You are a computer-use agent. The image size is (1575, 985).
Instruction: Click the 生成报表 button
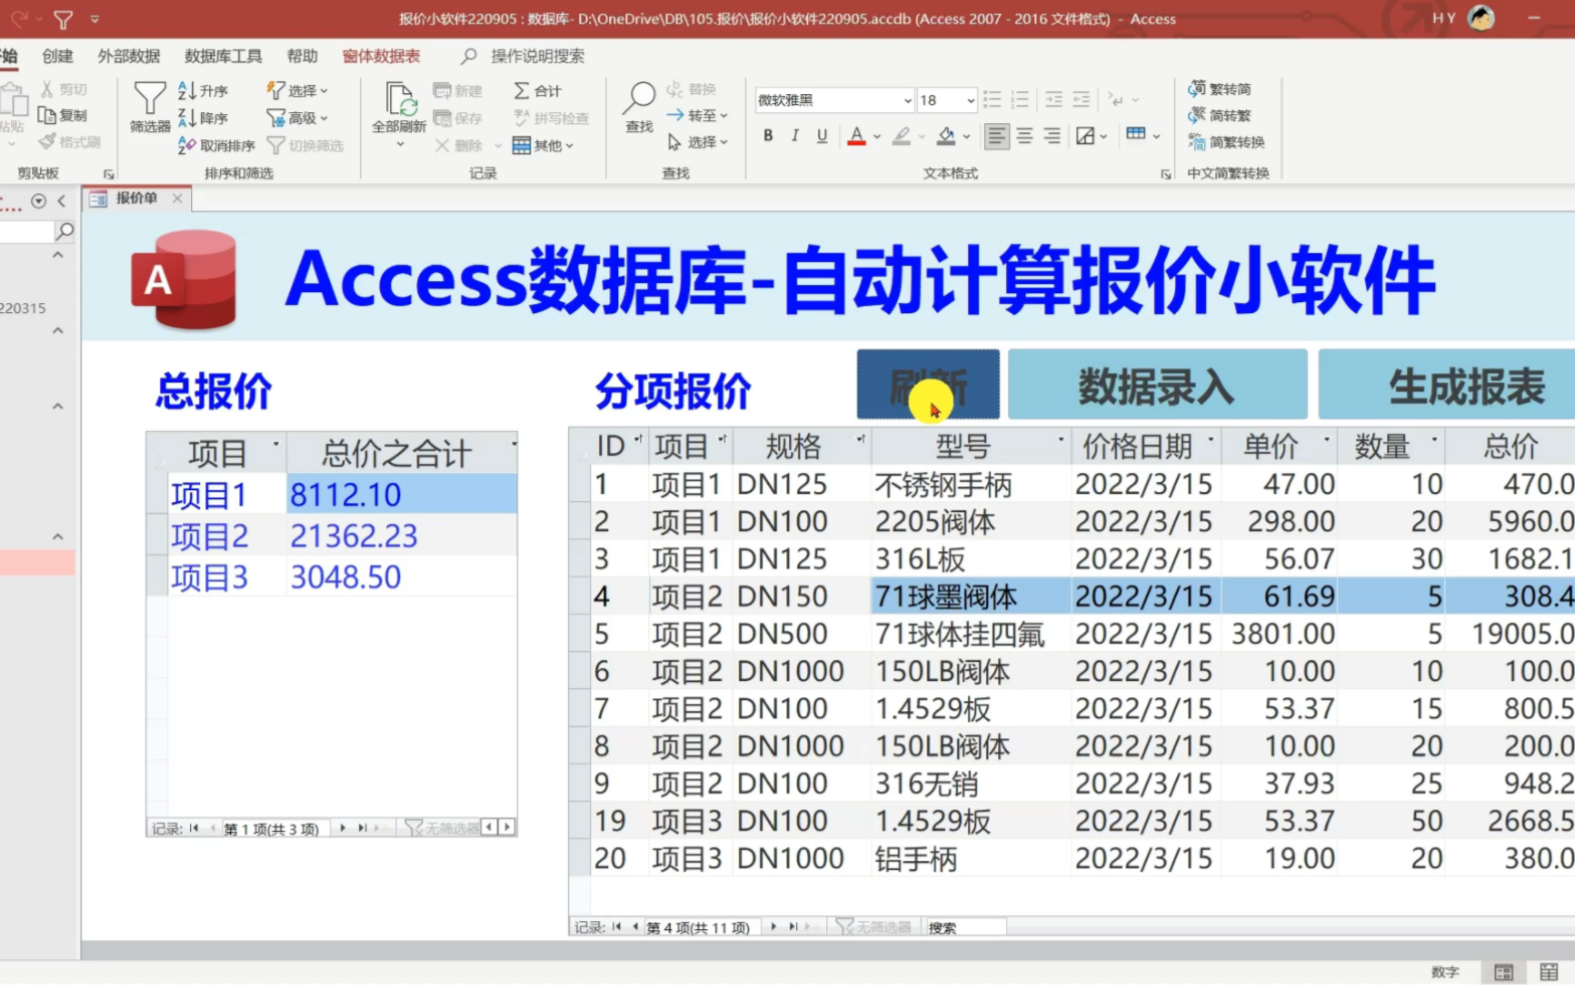click(x=1447, y=384)
